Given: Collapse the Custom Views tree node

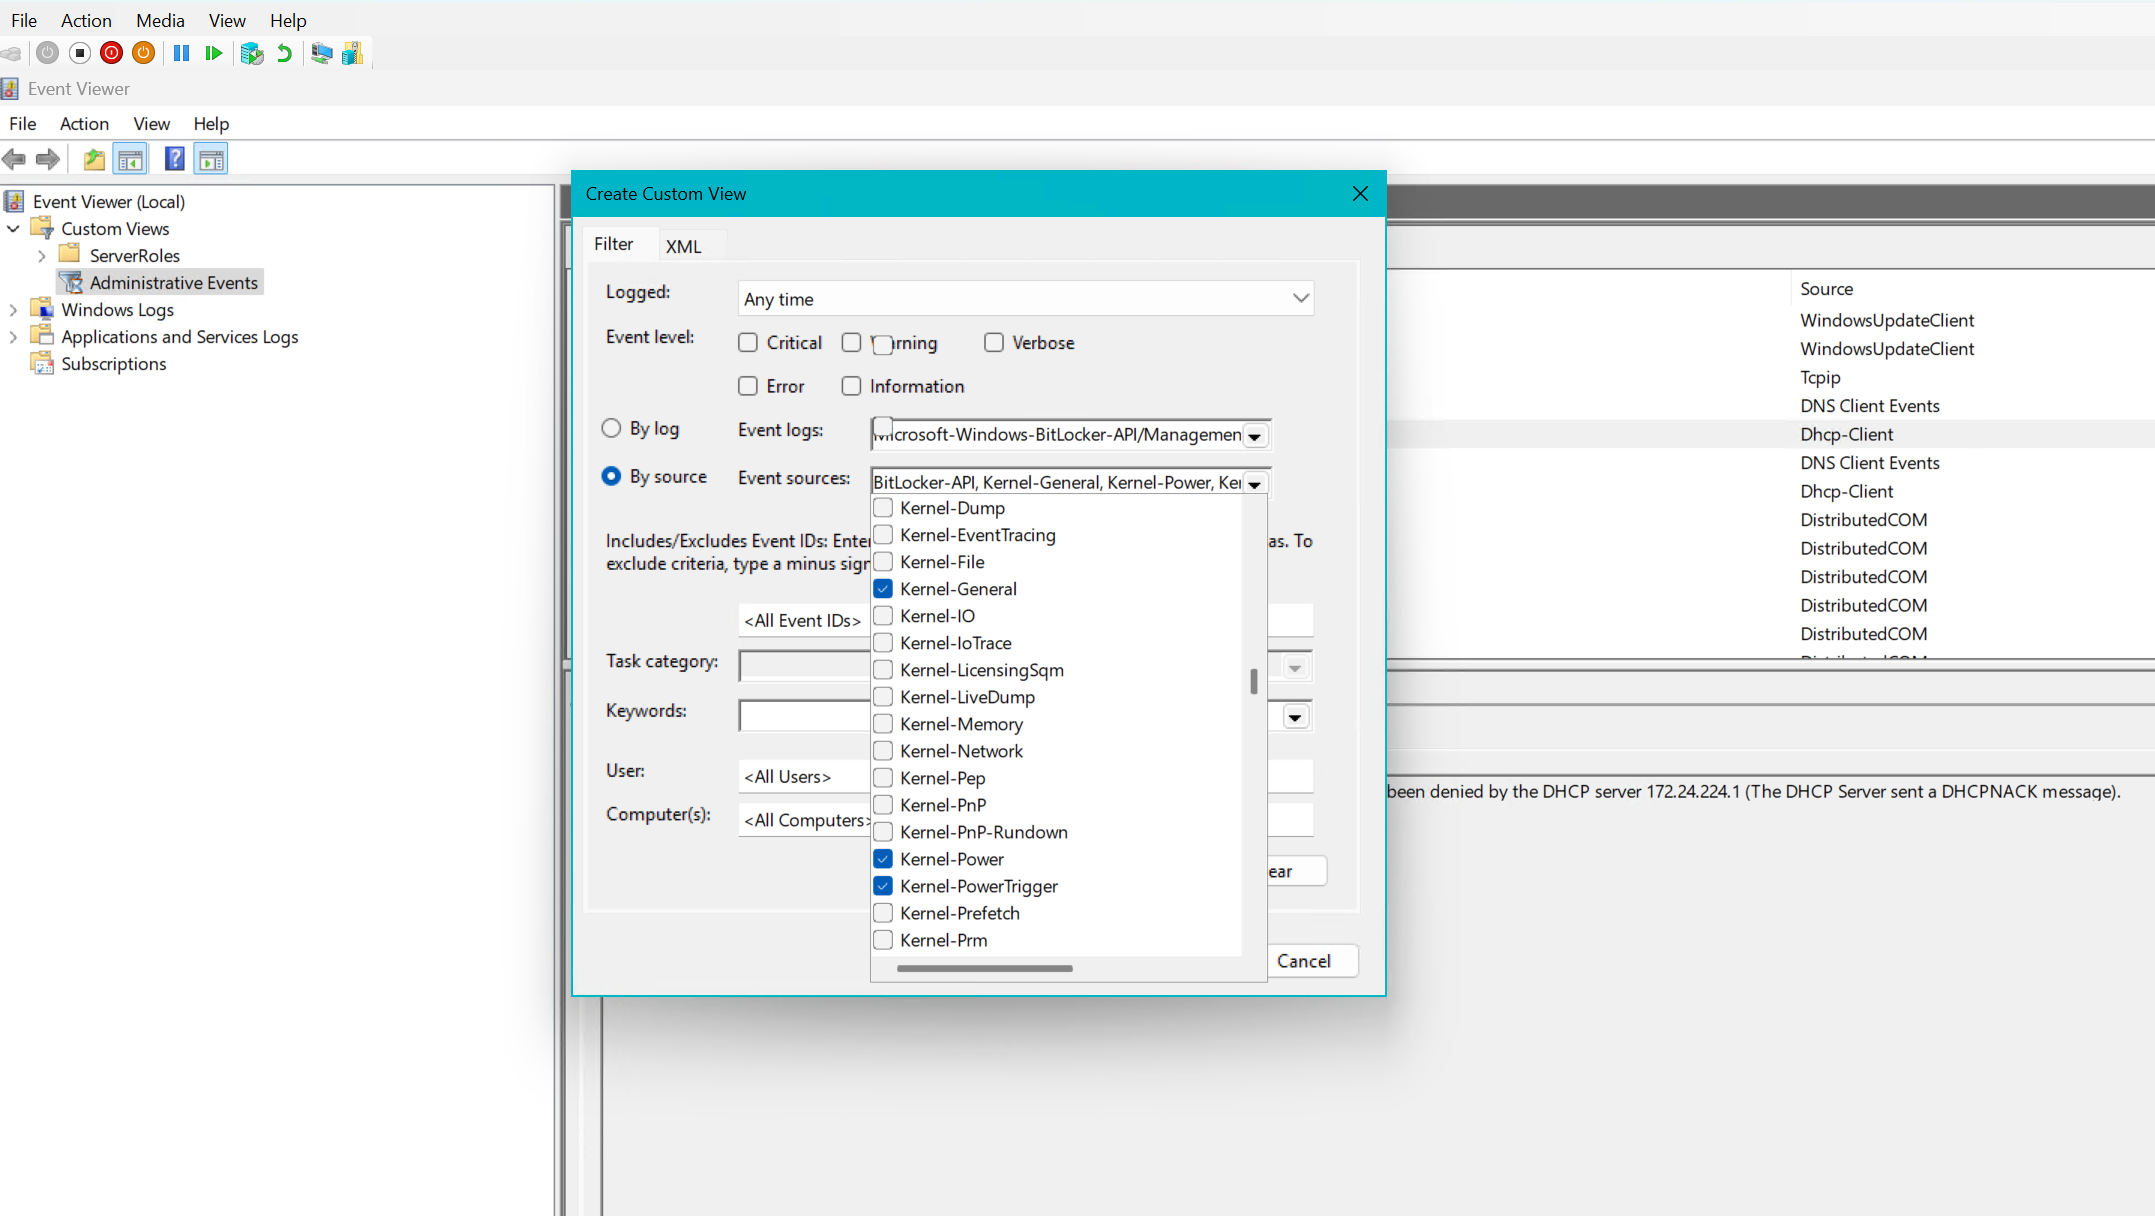Looking at the screenshot, I should [13, 229].
